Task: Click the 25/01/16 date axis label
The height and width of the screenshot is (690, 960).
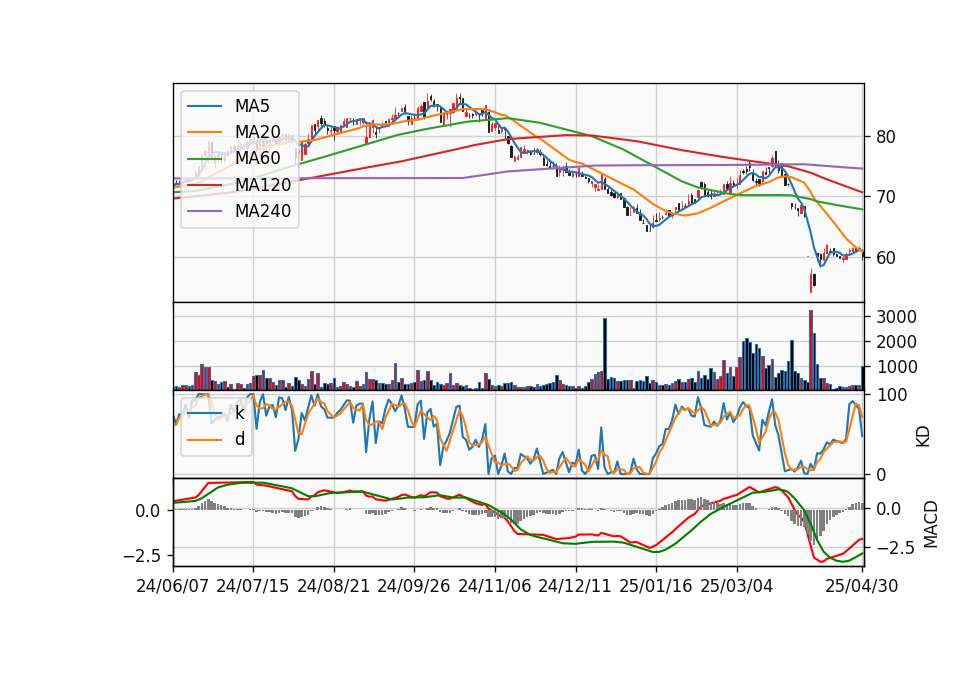Action: 656,586
